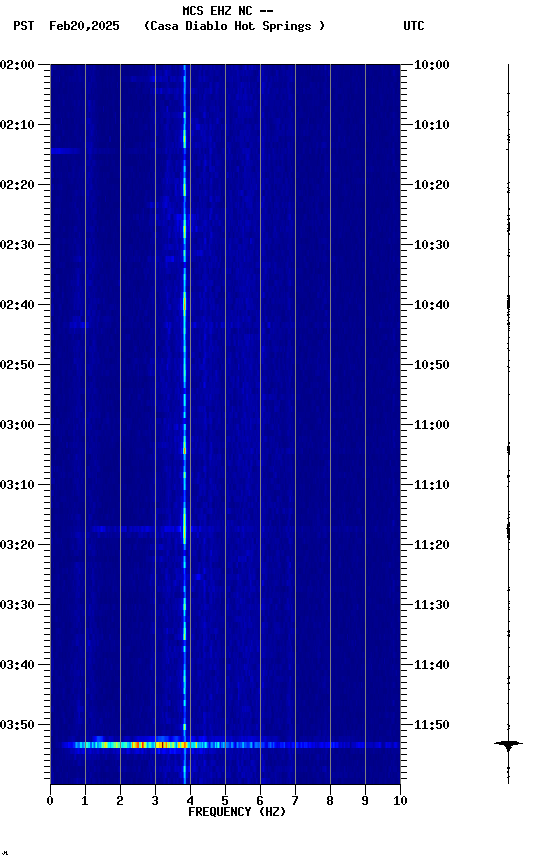Click the UTC timezone label
Screen dimensions: 552x864
click(x=414, y=26)
